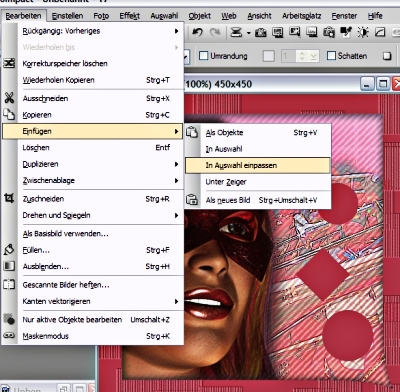Choose In Auswahl paste option
Viewport: 400px width, 392px height.
[258, 149]
